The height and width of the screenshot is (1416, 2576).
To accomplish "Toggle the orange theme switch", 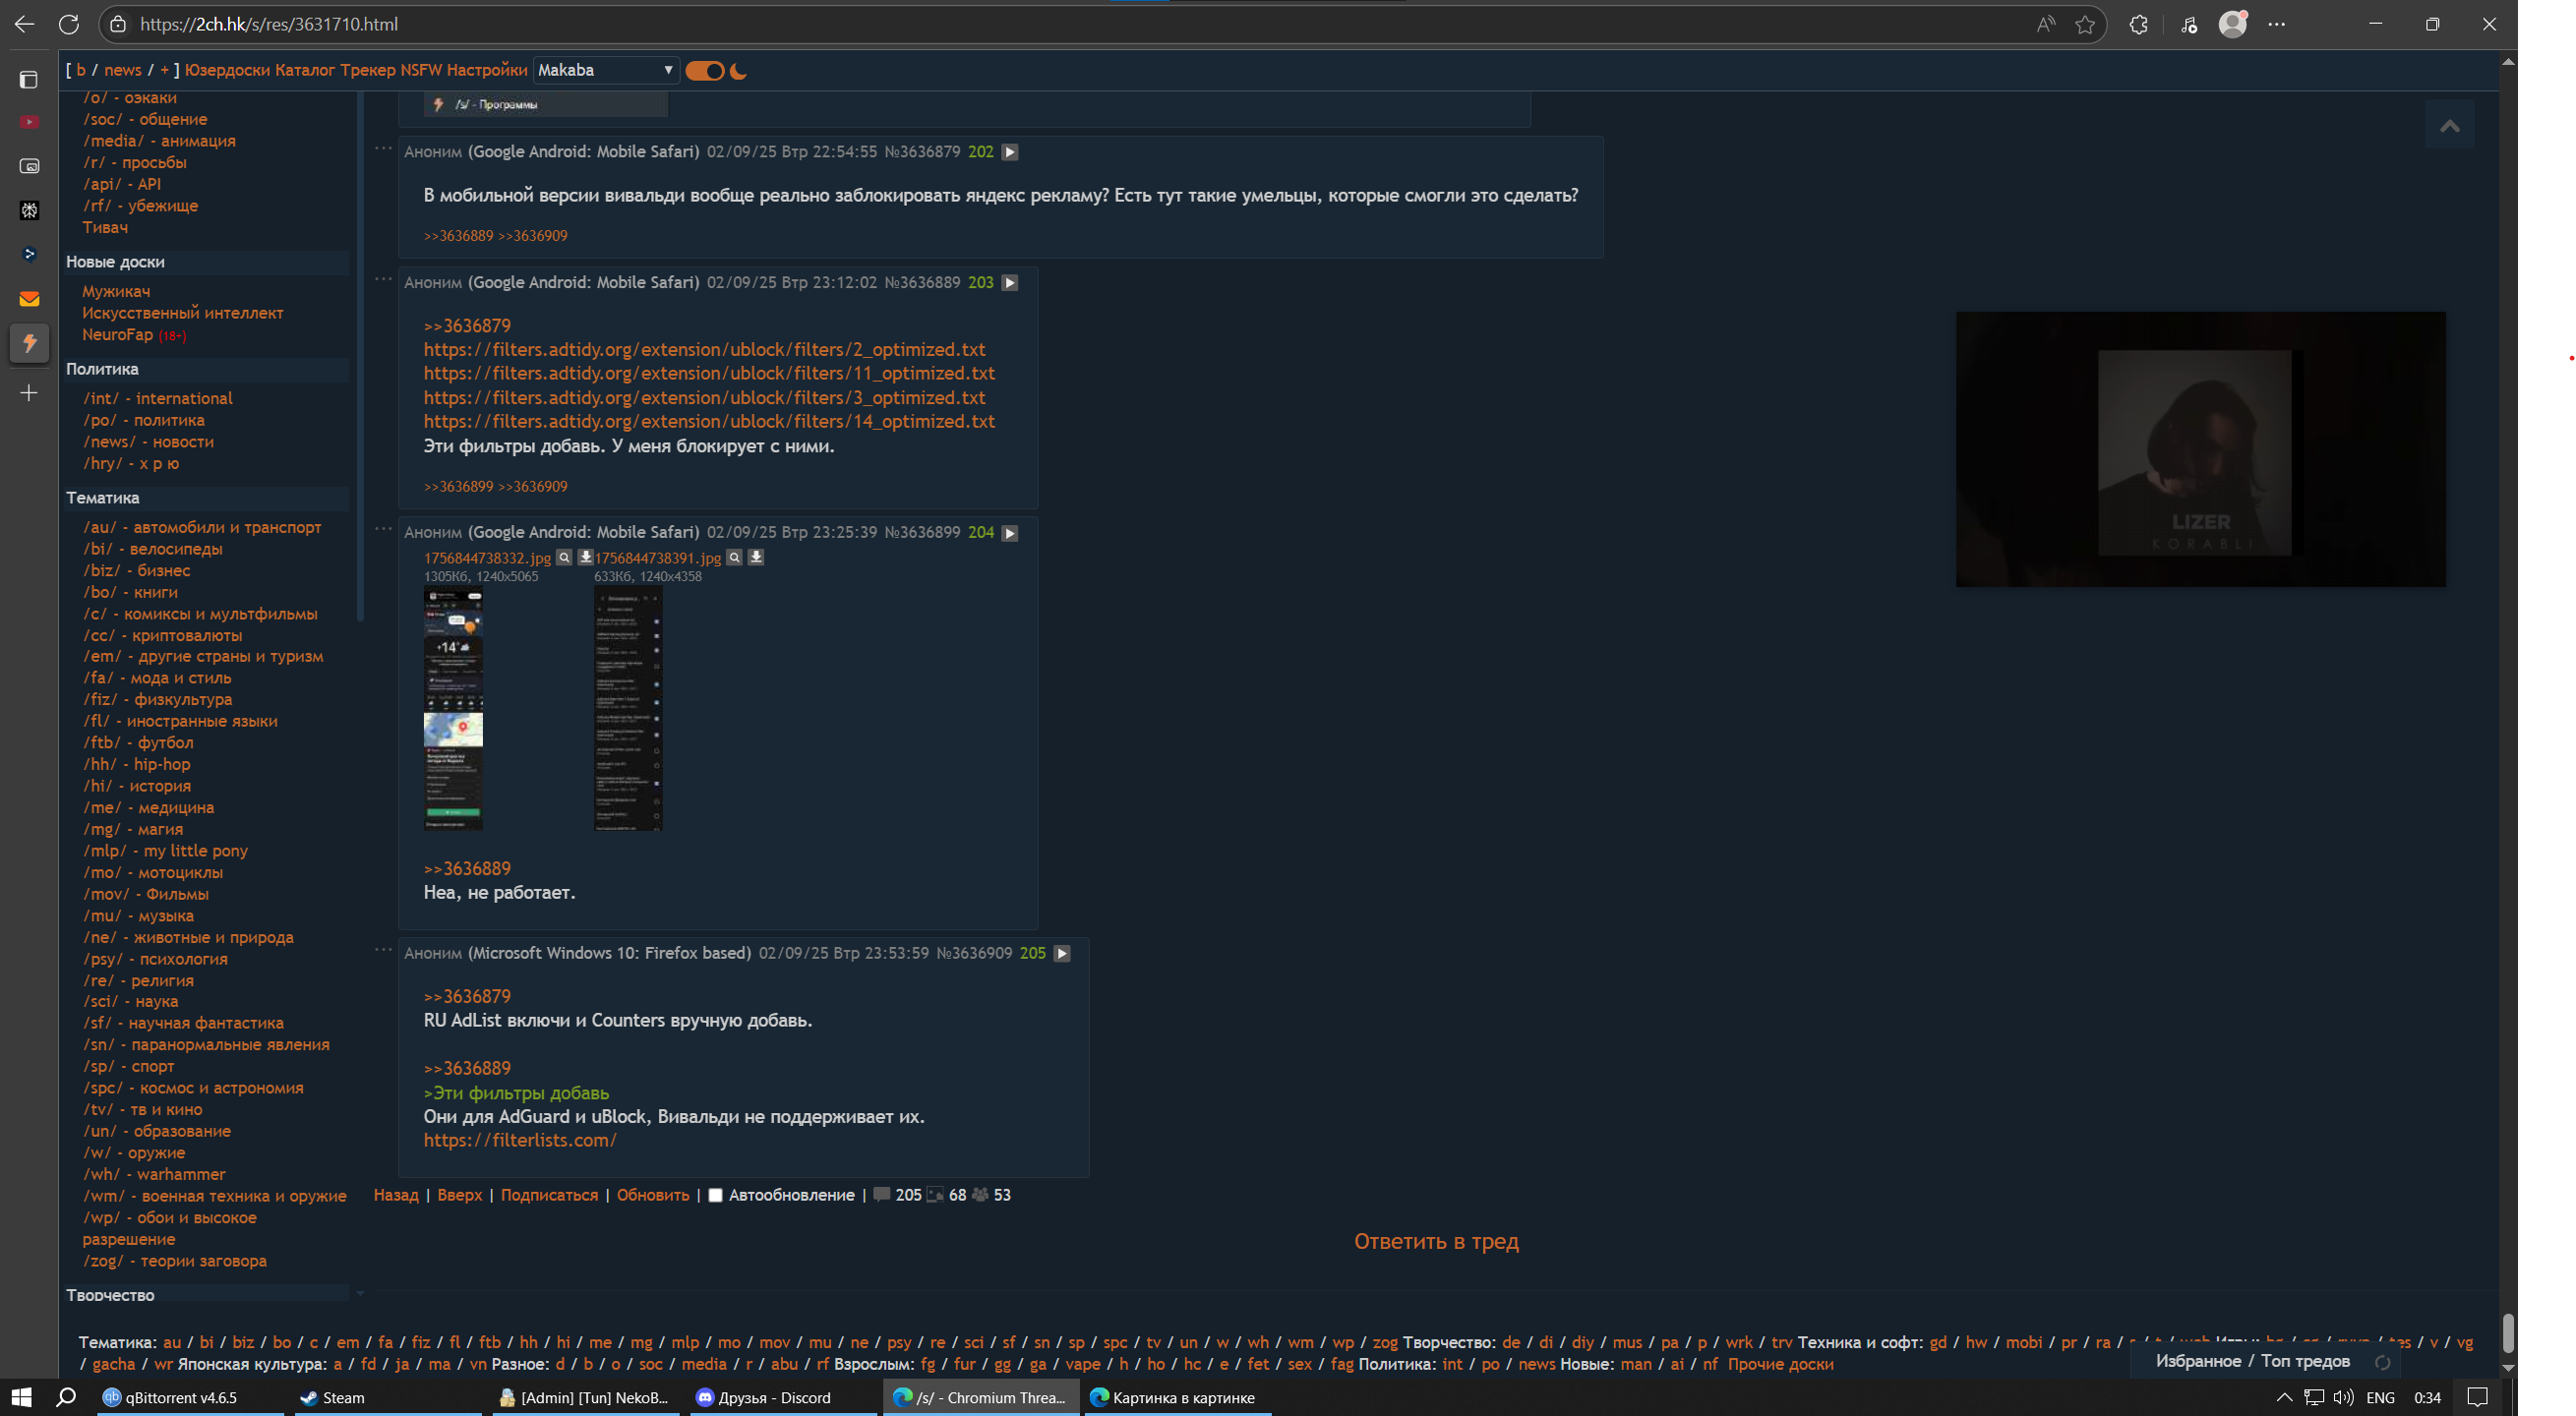I will click(x=705, y=70).
